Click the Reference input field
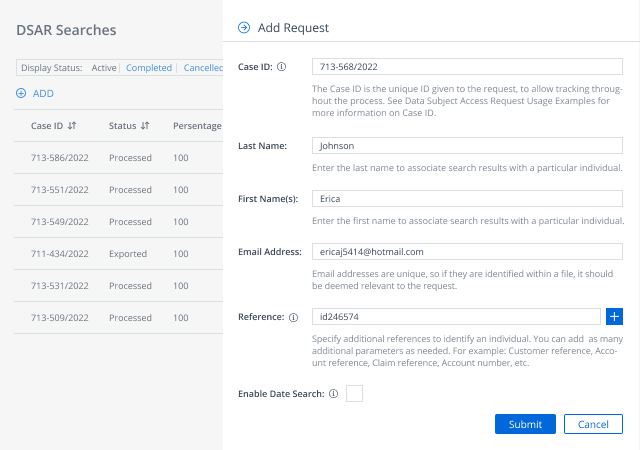The image size is (640, 450). click(456, 317)
